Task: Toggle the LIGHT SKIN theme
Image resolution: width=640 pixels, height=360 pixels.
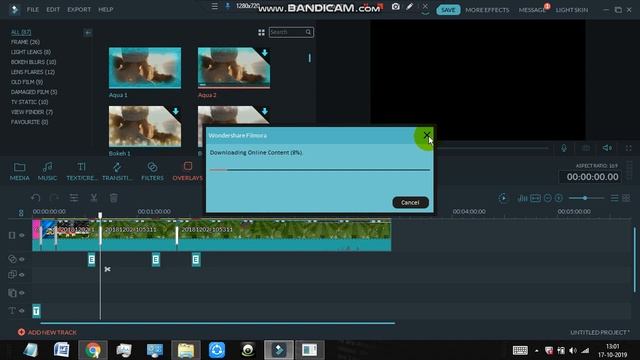Action: [571, 10]
